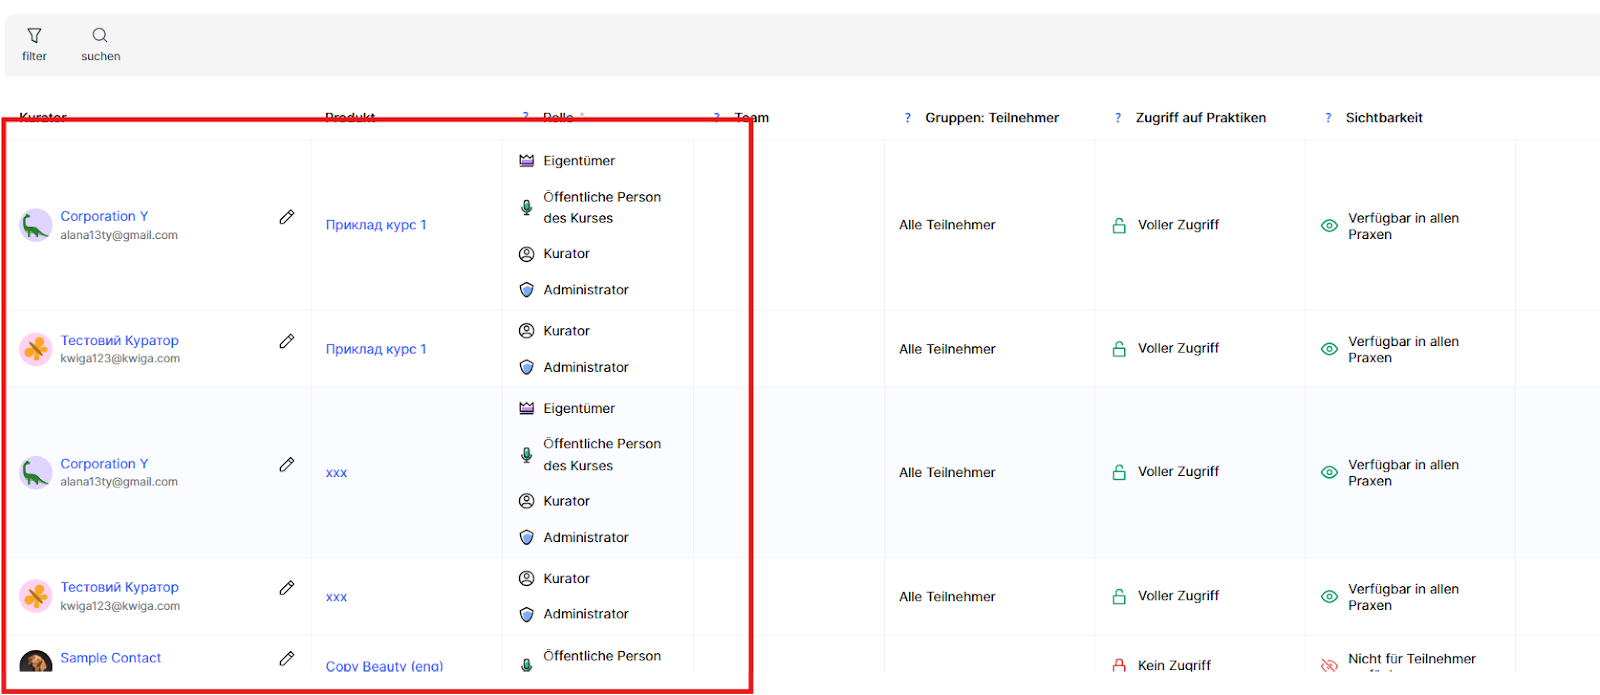Toggle visibility eye icon in first row
This screenshot has height=695, width=1600.
[1329, 226]
